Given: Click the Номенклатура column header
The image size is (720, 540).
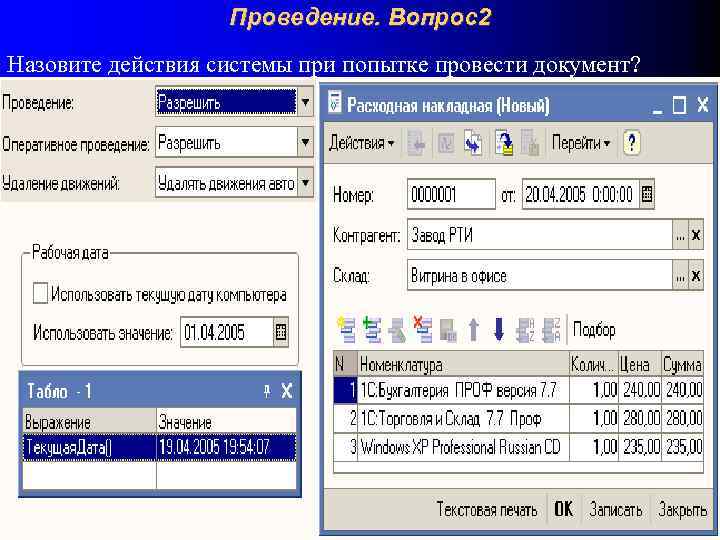Looking at the screenshot, I should pos(463,365).
